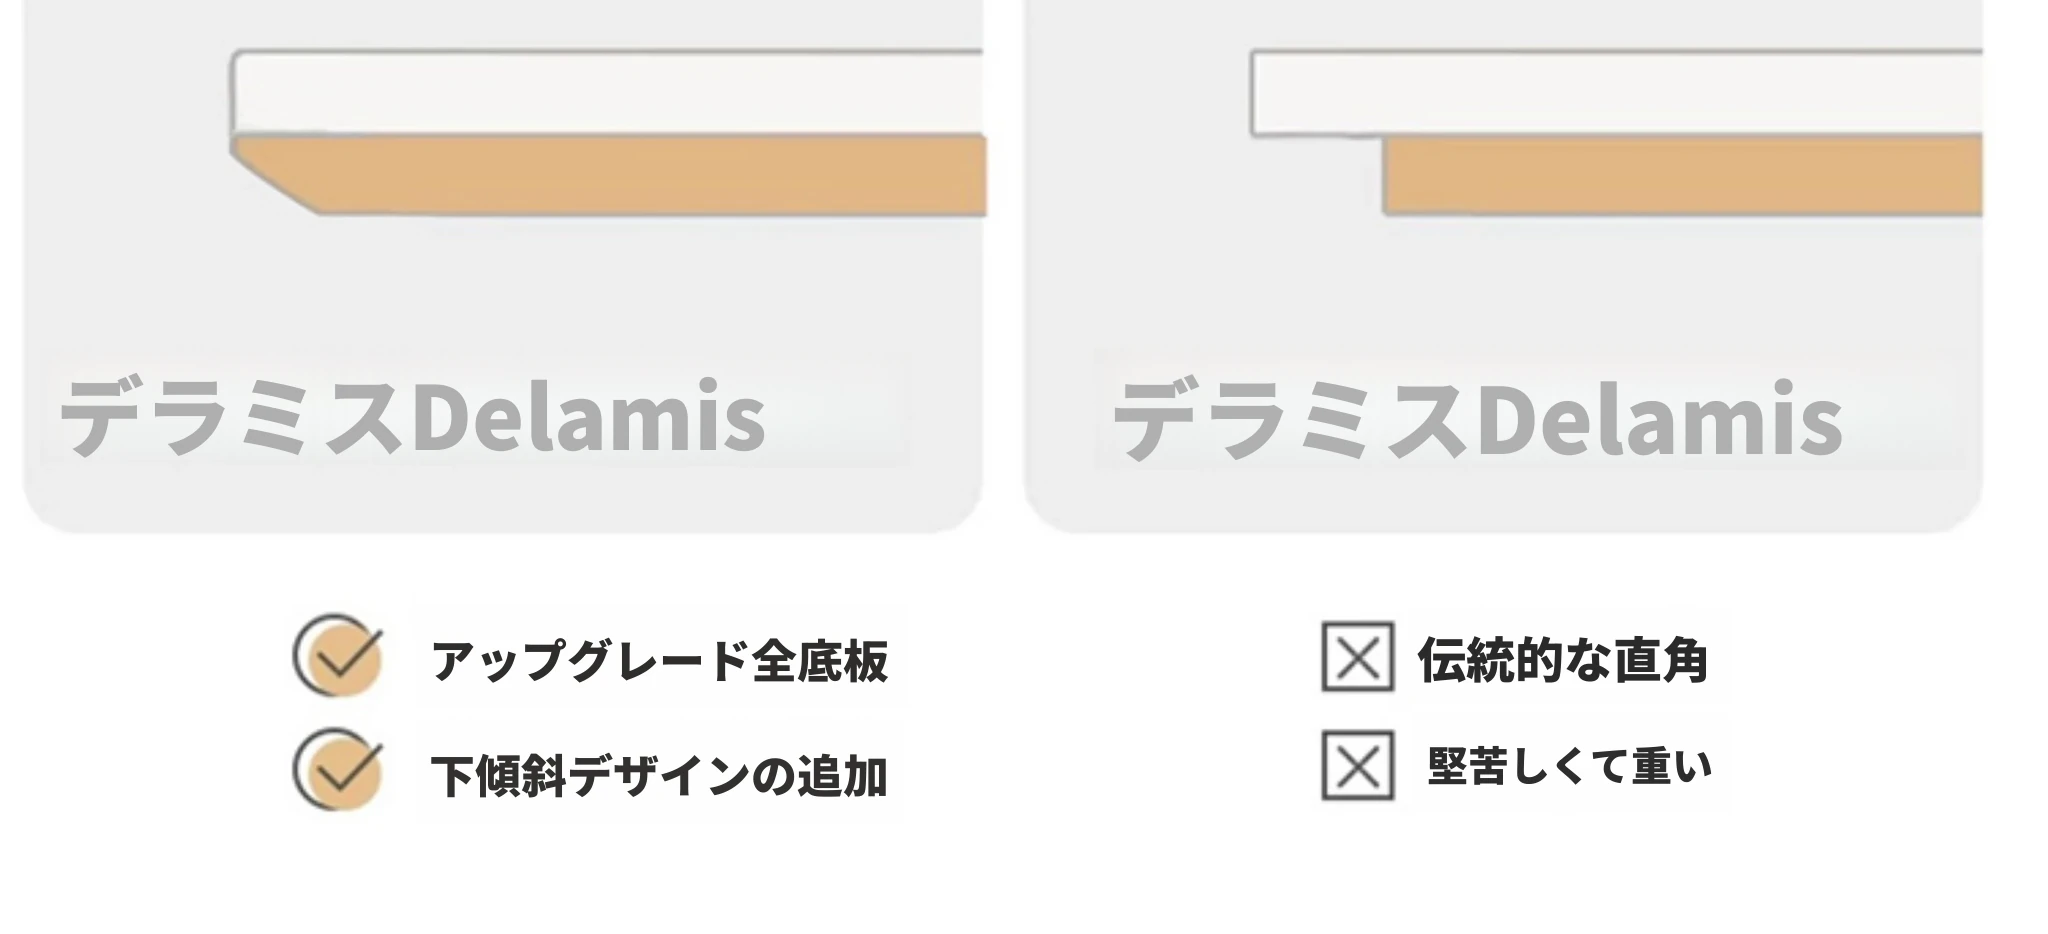This screenshot has height=934, width=2048.
Task: Click the white tabletop in right illustration
Action: pos(1617,93)
